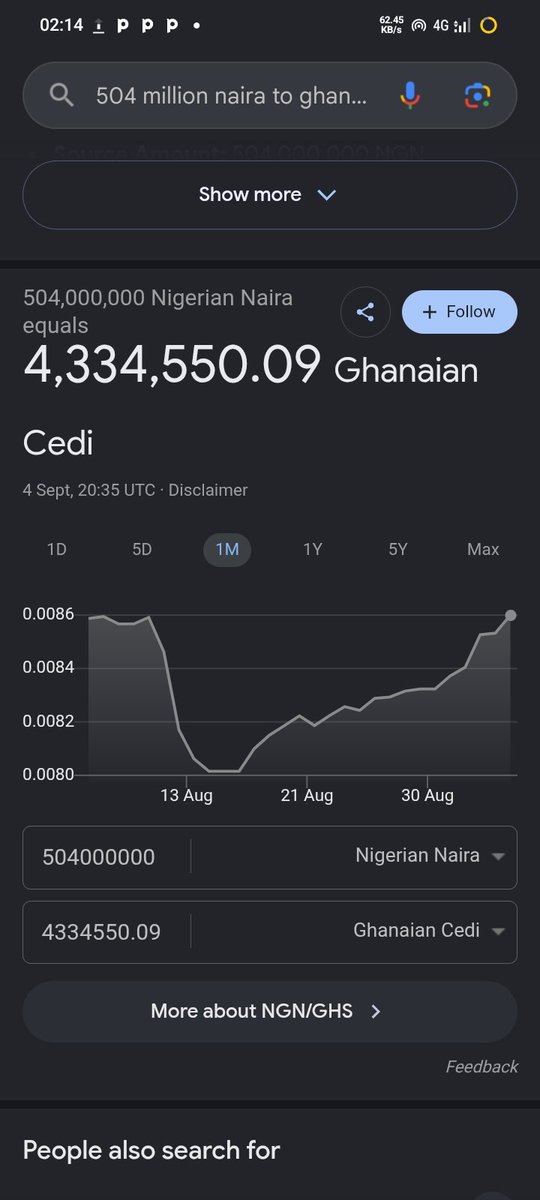Tap the chart's latest data point
The image size is (540, 1200).
tap(511, 615)
